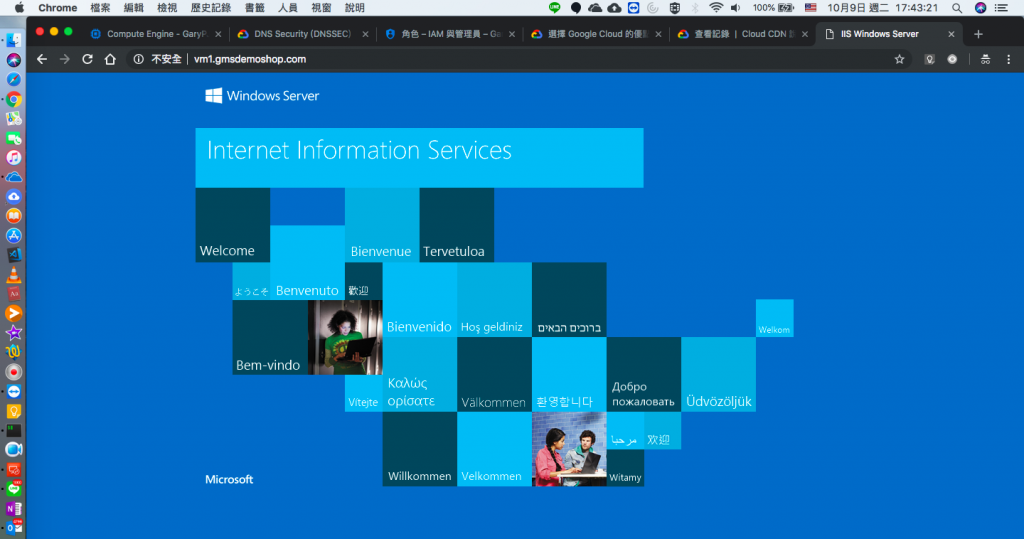Click the Wi-Fi icon in menu bar
The width and height of the screenshot is (1024, 539).
click(716, 8)
